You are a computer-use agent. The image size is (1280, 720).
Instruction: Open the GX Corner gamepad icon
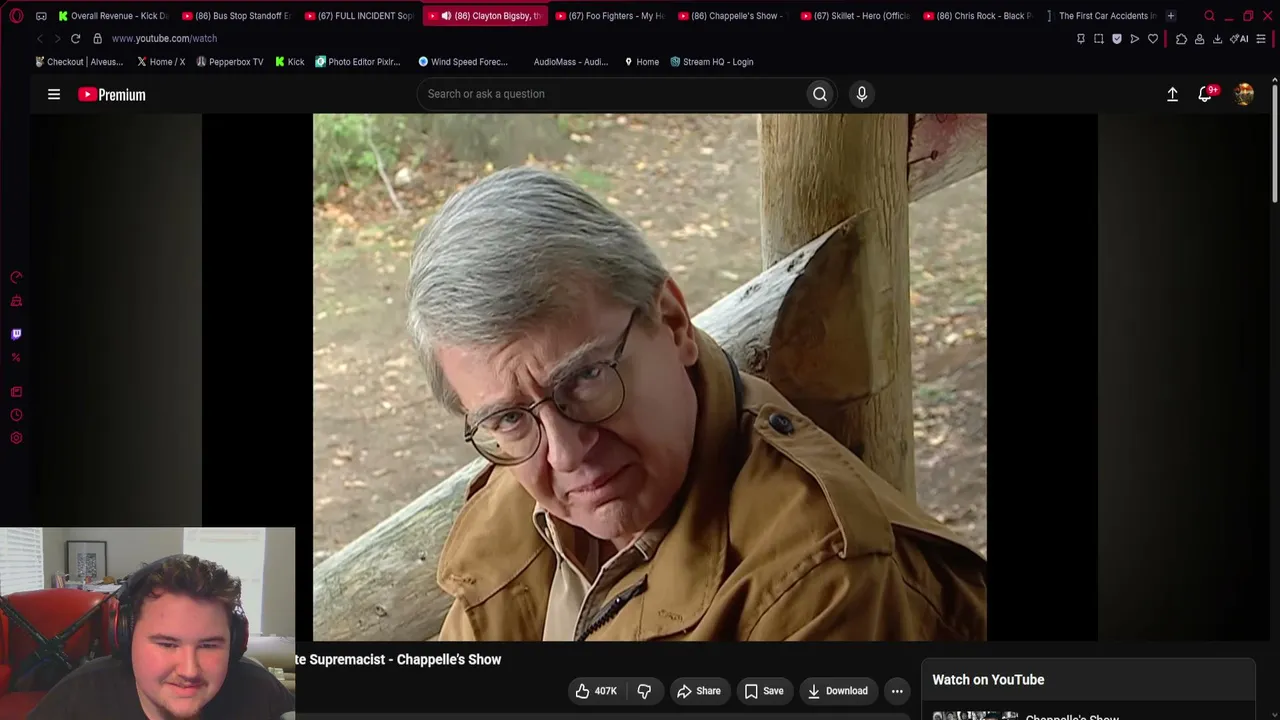(x=41, y=16)
